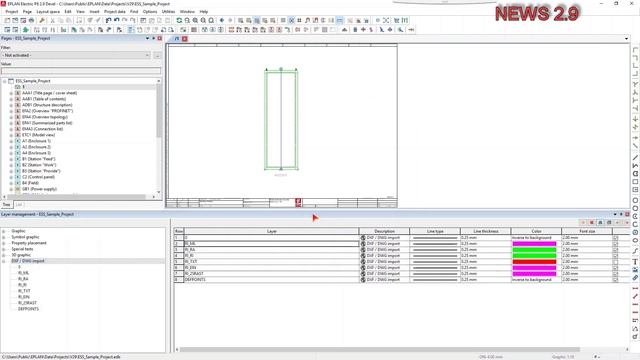Viewport: 640px width, 360px height.
Task: Toggle checkbox for layer RI_EIN row
Action: point(616,267)
